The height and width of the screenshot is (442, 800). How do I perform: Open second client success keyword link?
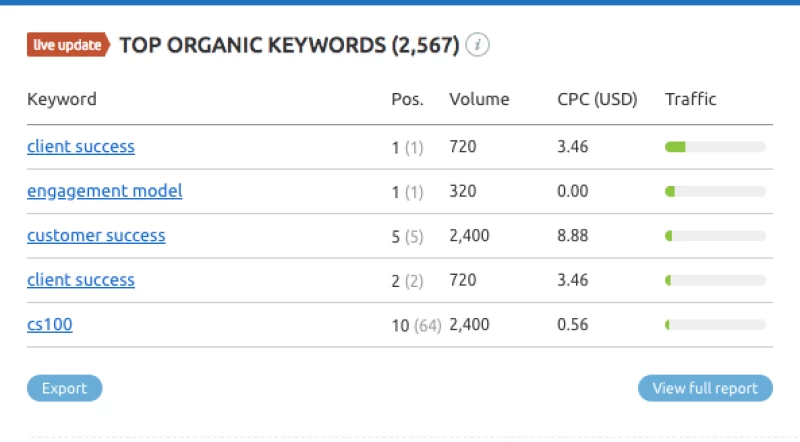[80, 280]
